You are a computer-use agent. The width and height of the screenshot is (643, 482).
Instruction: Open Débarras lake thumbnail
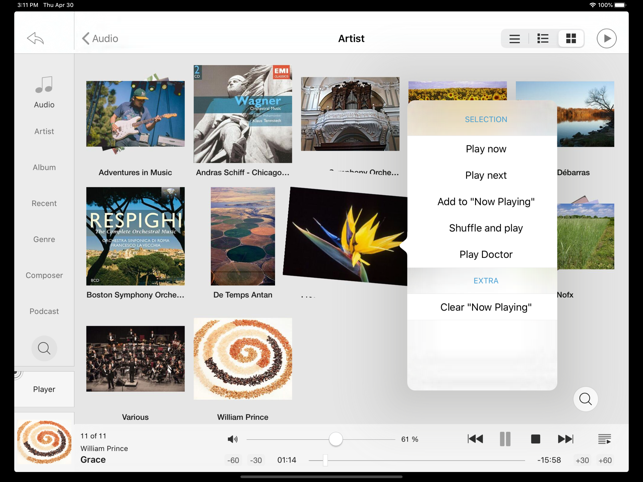tap(586, 114)
